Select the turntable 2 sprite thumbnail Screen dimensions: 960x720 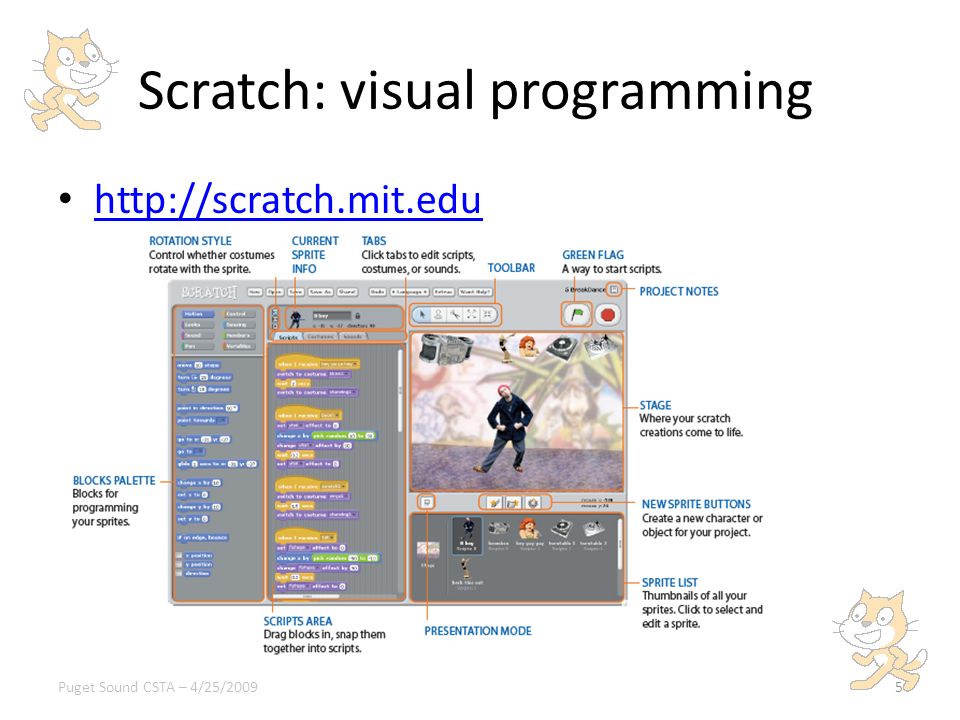click(x=593, y=536)
